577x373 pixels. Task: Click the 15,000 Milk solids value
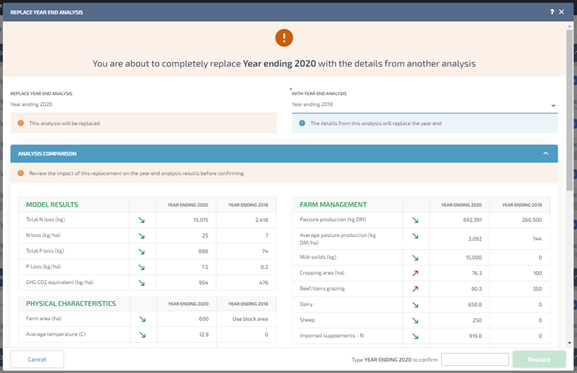474,257
